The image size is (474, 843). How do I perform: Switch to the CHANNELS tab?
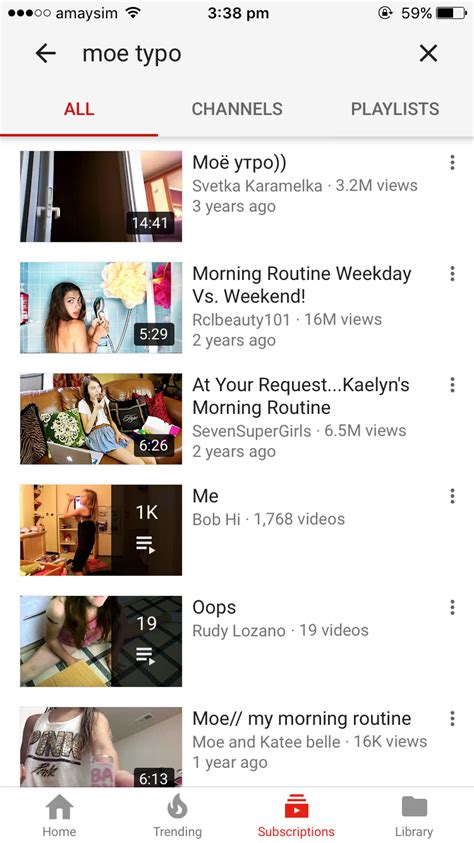237,109
